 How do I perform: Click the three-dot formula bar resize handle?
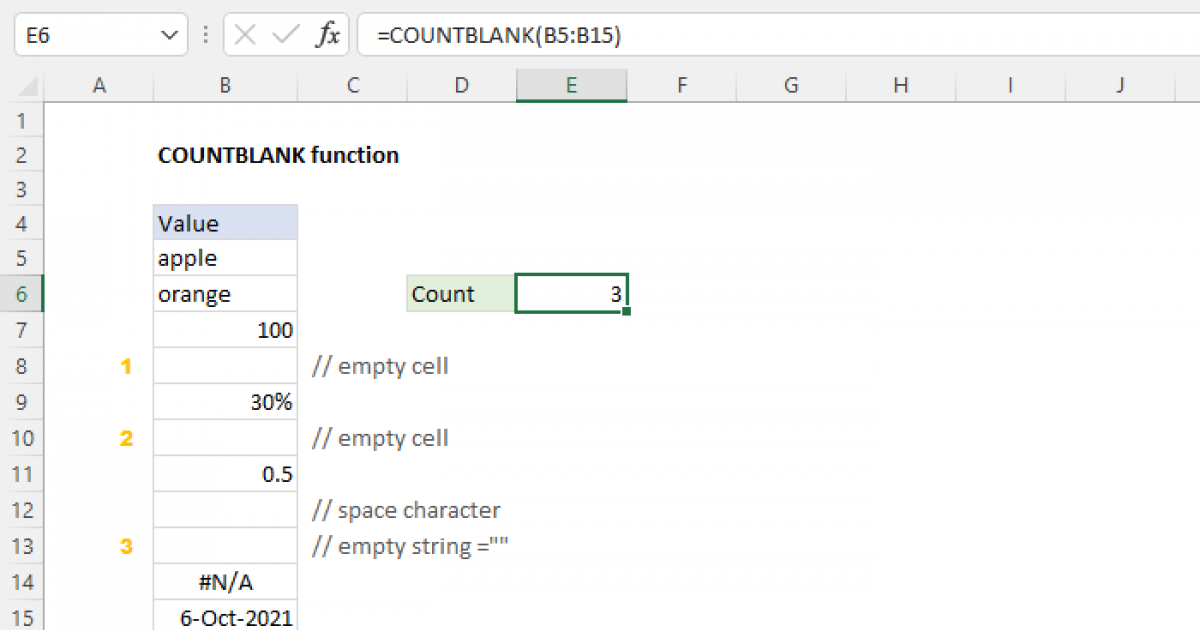click(206, 36)
